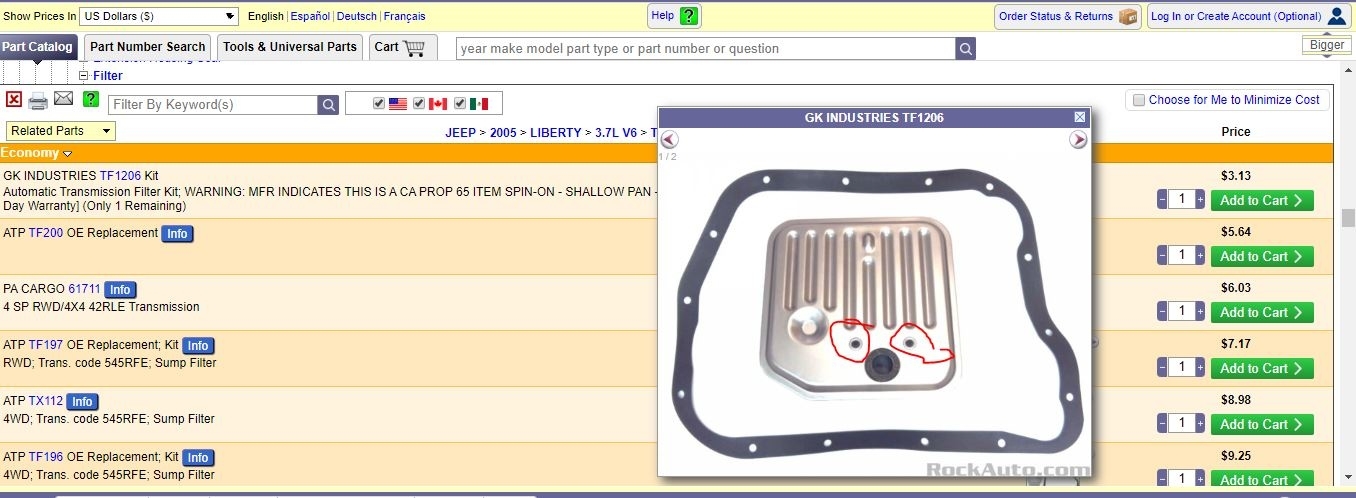This screenshot has height=498, width=1356.
Task: Click the LIBERTY breadcrumb link
Action: click(555, 133)
